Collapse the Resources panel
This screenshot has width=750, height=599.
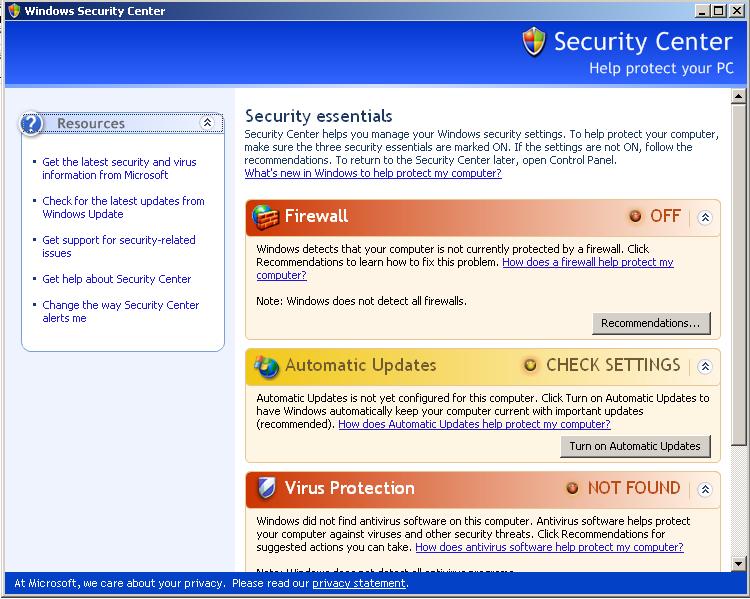(207, 123)
